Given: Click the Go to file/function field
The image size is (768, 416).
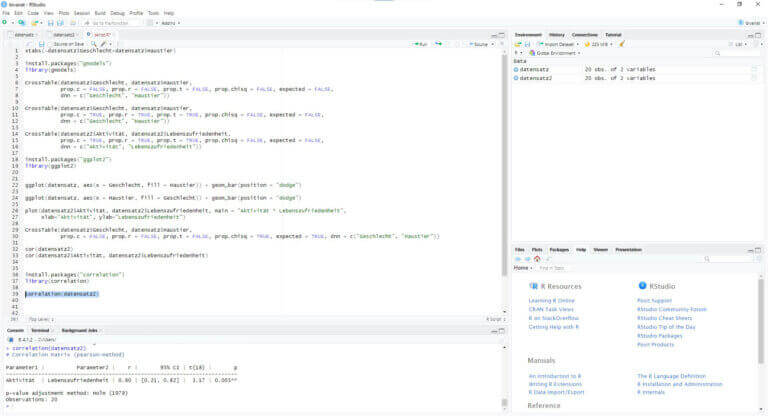Looking at the screenshot, I should point(110,23).
